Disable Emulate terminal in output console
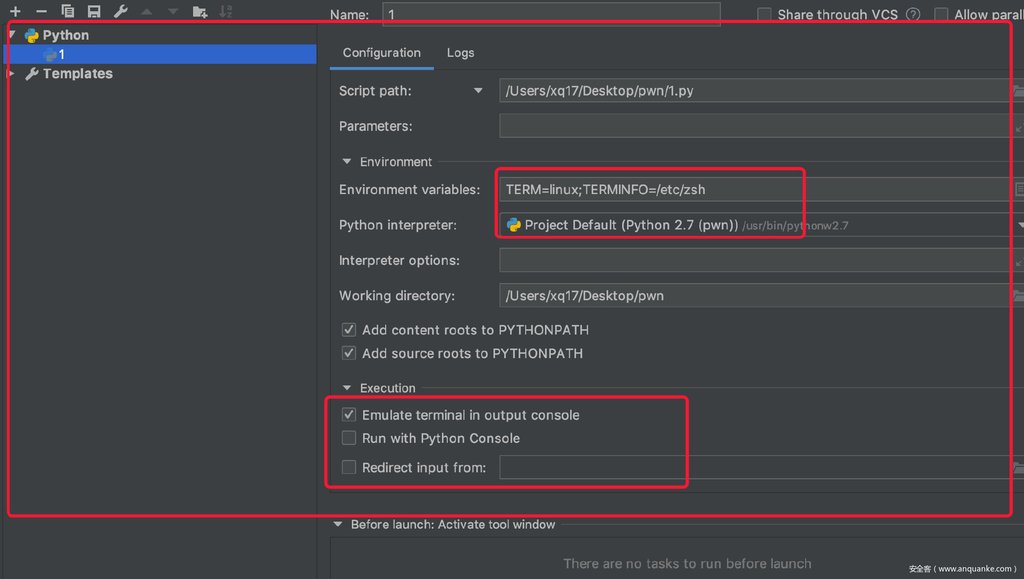 coord(349,414)
